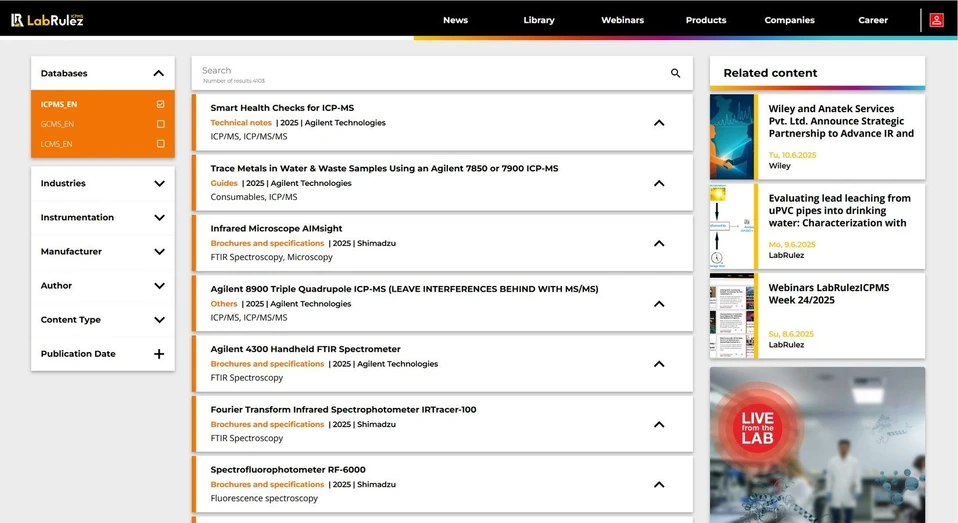This screenshot has width=958, height=523.
Task: Open Agilent 8900 Triple Quadrupole ICP-MS title
Action: 404,289
